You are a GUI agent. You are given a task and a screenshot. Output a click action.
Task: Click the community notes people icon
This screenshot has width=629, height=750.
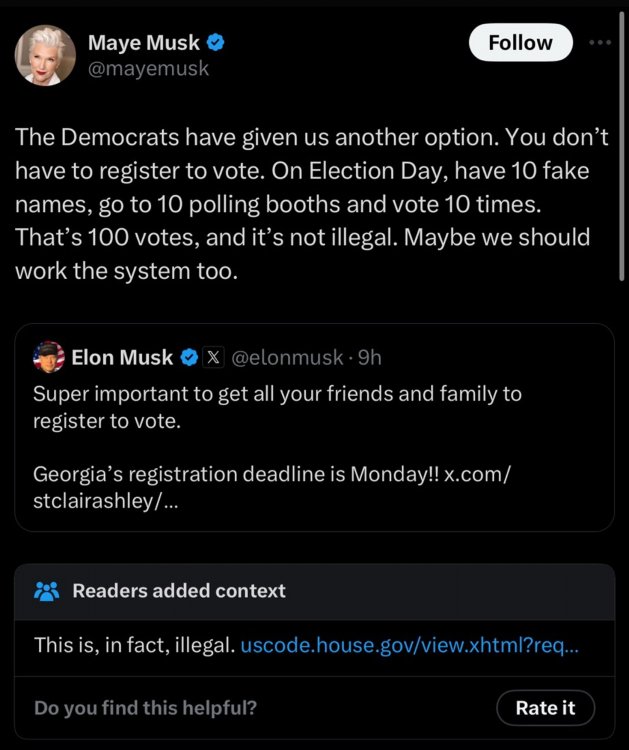click(47, 591)
